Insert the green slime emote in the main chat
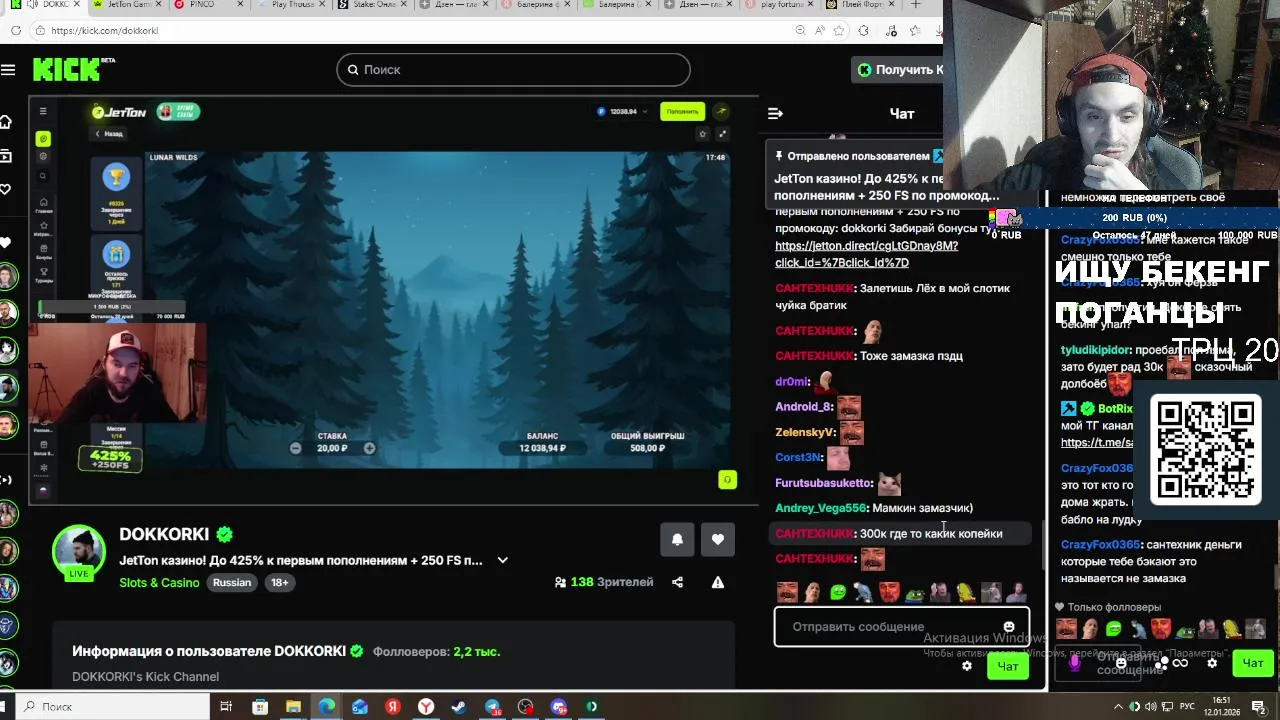Viewport: 1280px width, 720px height. [x=838, y=593]
